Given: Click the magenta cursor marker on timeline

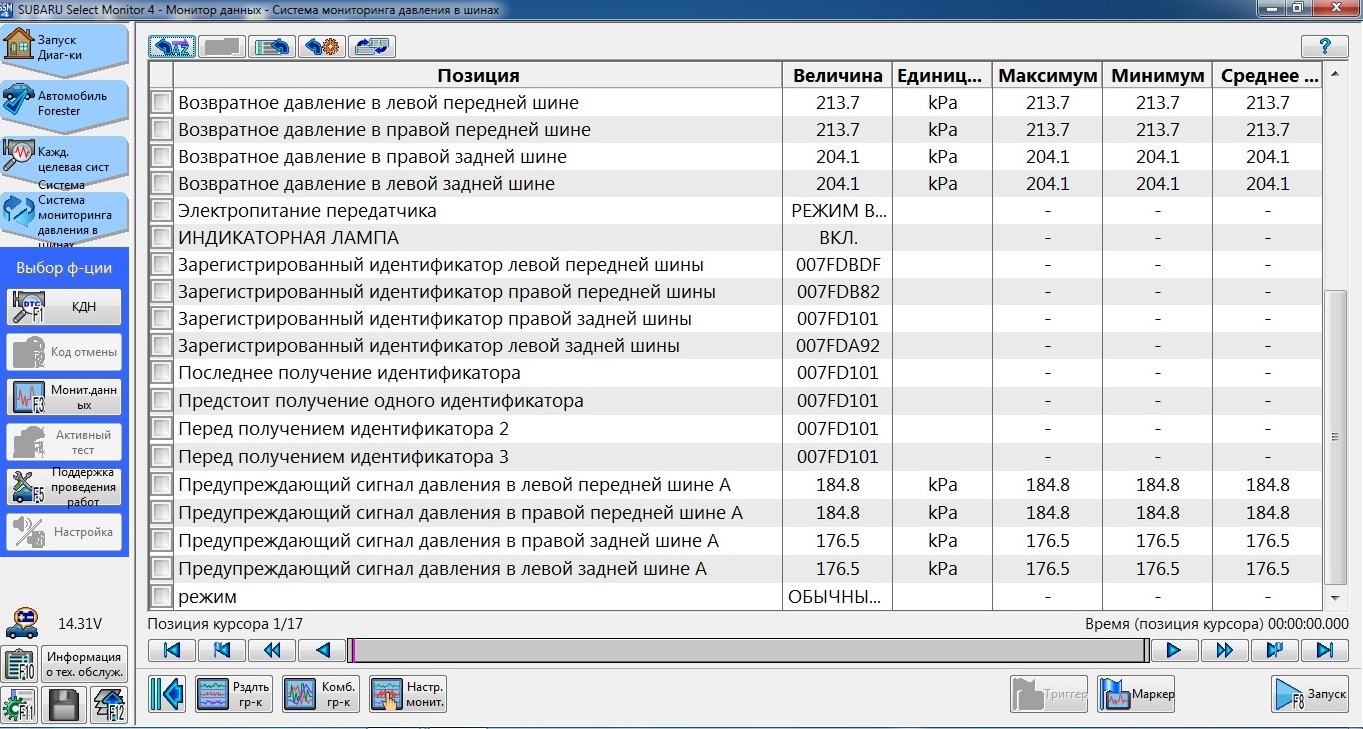Looking at the screenshot, I should (352, 650).
